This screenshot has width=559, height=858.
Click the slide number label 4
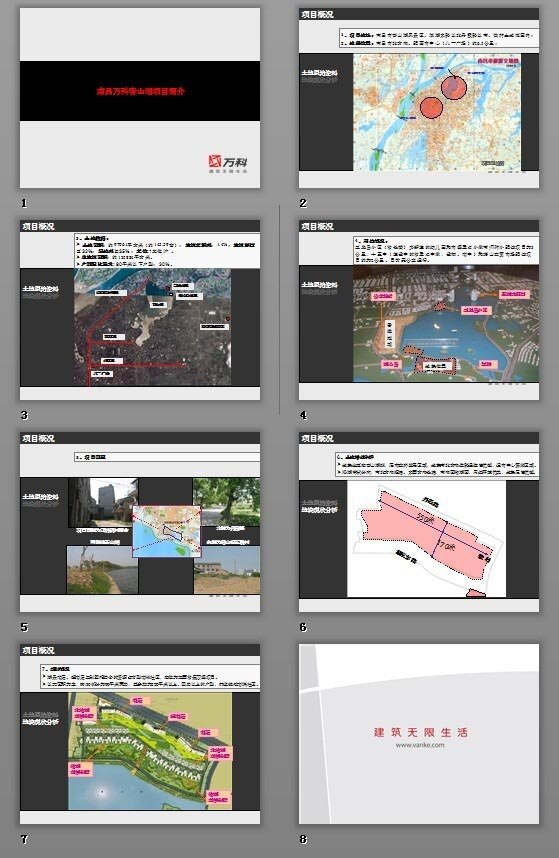(303, 415)
